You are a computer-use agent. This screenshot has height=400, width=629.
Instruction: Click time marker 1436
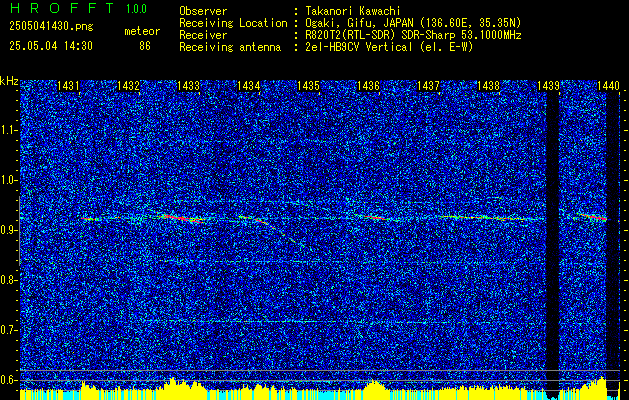point(368,85)
